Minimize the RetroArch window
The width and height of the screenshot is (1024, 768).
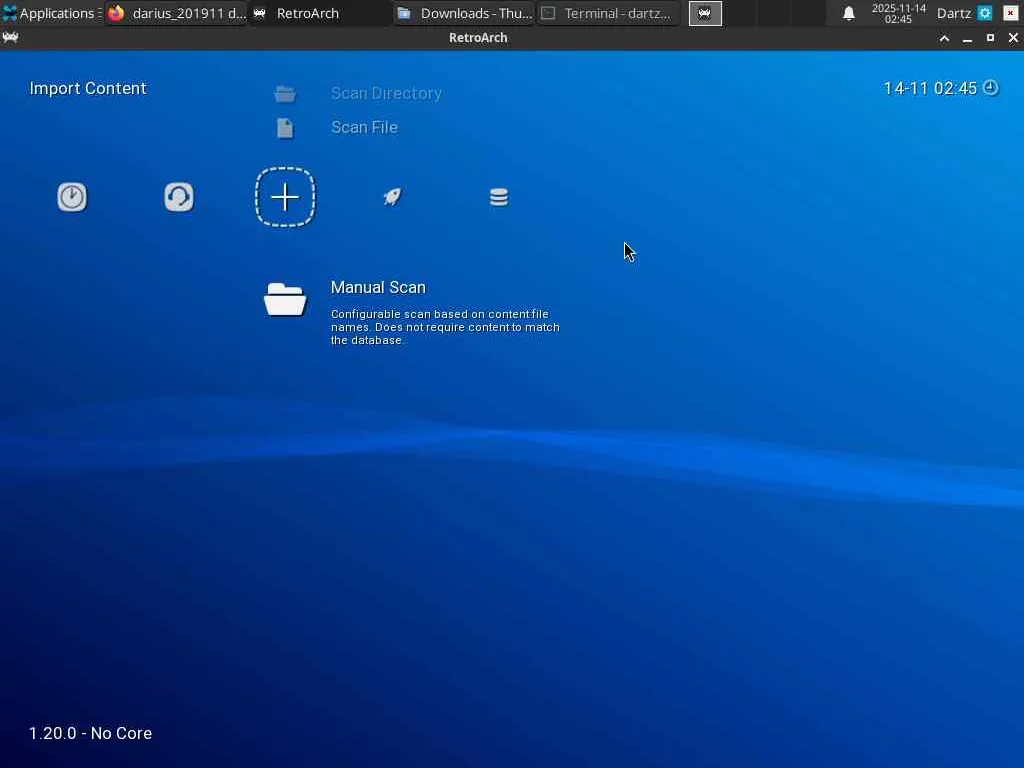(967, 39)
